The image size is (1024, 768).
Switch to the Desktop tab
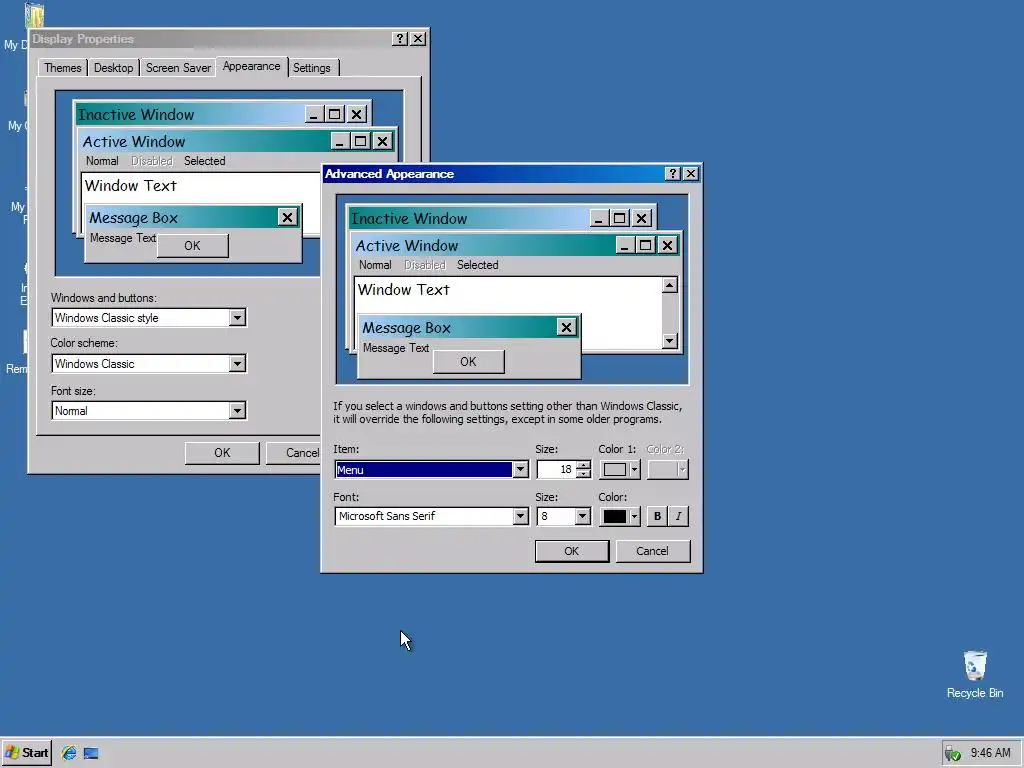click(113, 68)
